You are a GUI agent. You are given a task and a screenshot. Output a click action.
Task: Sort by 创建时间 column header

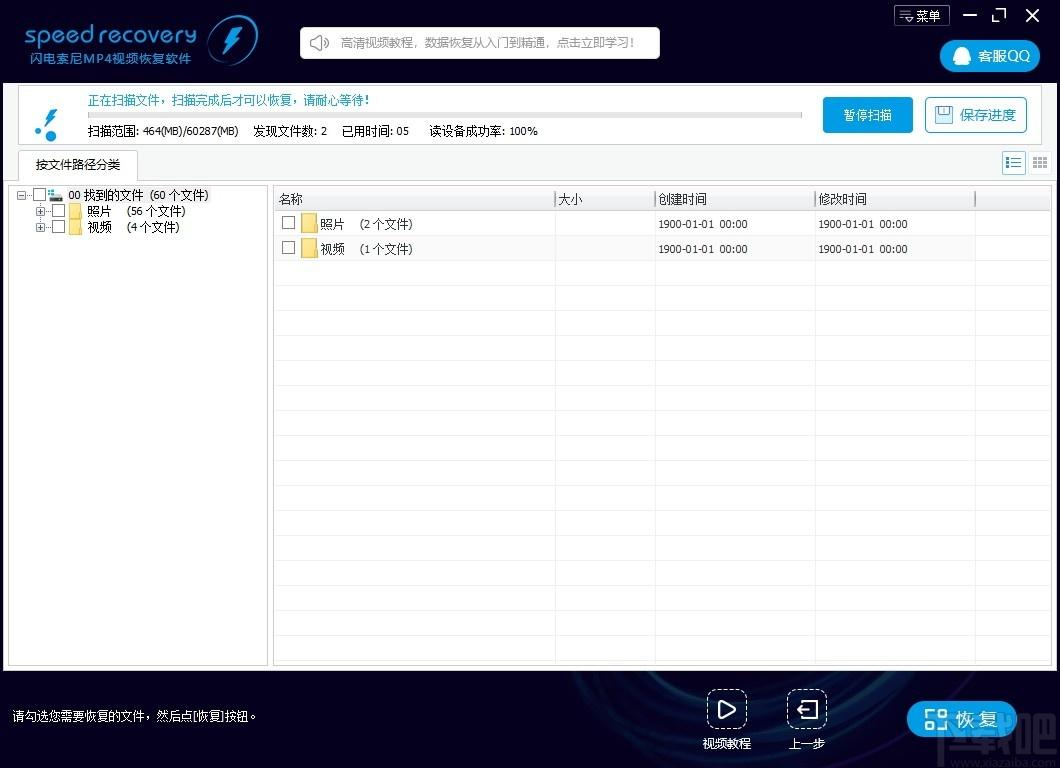pyautogui.click(x=735, y=199)
